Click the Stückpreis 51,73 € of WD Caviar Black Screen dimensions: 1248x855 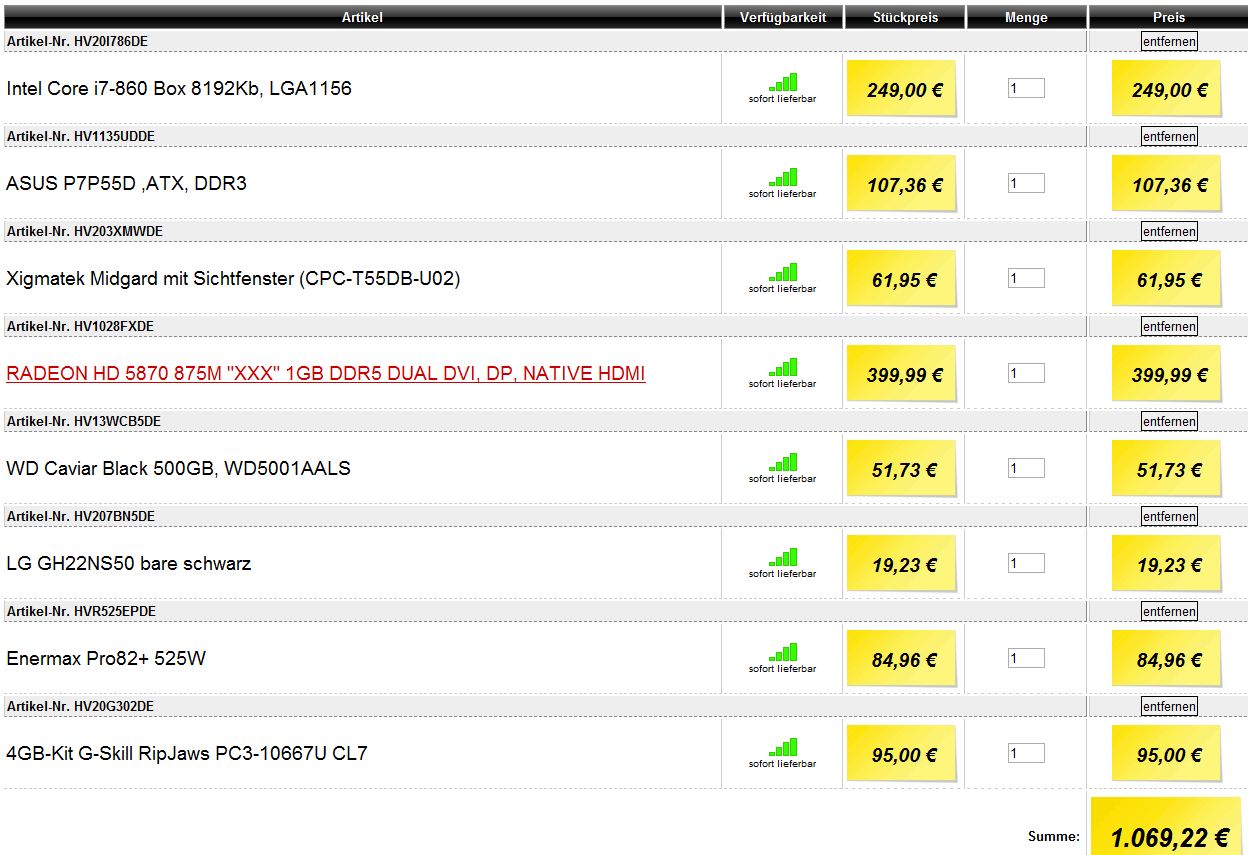904,470
